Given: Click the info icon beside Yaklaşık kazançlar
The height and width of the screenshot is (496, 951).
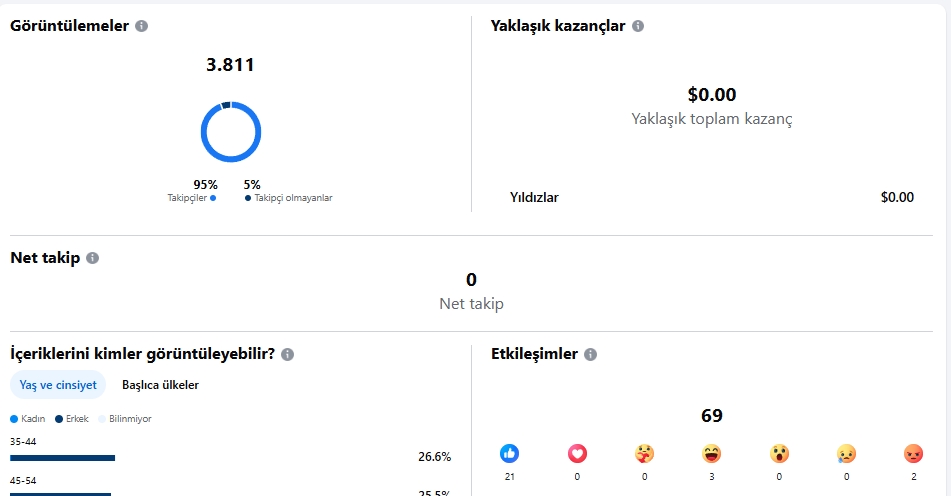Looking at the screenshot, I should pyautogui.click(x=638, y=26).
